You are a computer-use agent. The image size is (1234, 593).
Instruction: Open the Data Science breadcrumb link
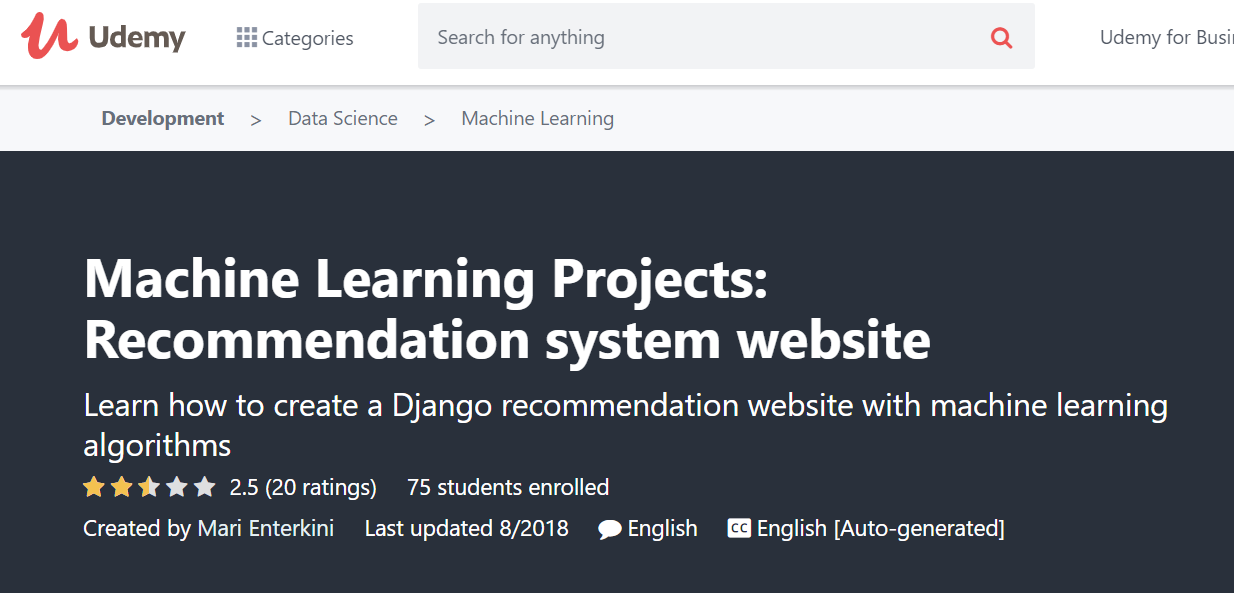point(342,118)
